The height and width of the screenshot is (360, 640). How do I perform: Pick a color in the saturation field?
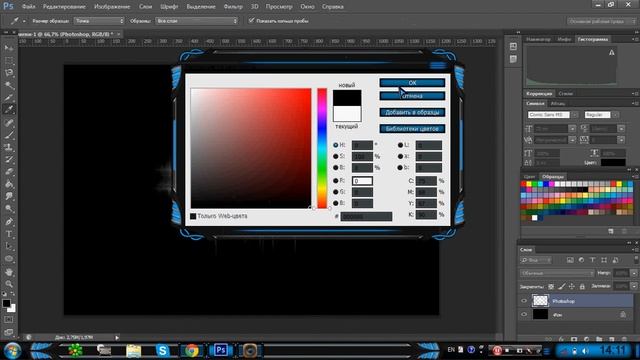(x=251, y=148)
